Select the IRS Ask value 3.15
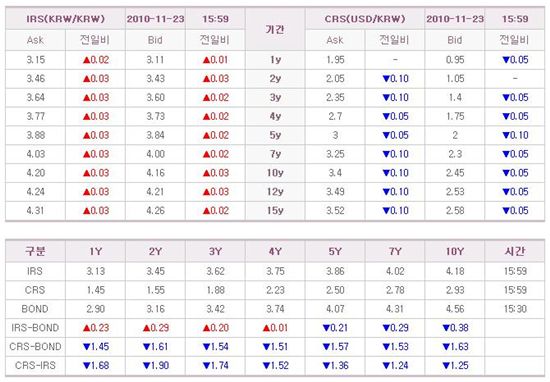 pyautogui.click(x=36, y=60)
